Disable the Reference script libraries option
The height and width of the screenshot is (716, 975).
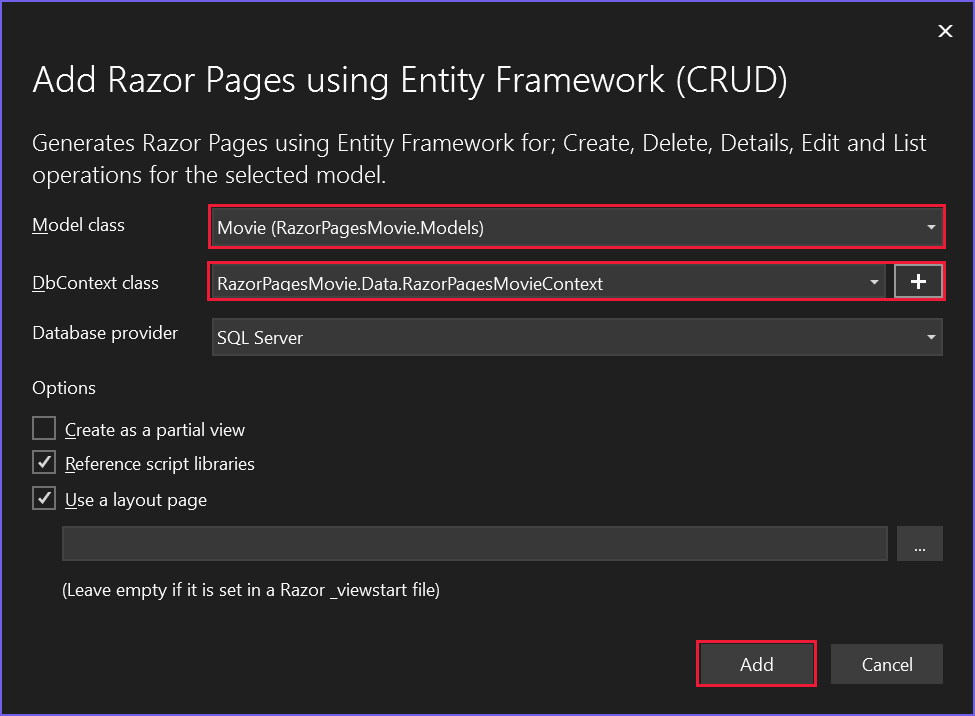click(x=44, y=463)
